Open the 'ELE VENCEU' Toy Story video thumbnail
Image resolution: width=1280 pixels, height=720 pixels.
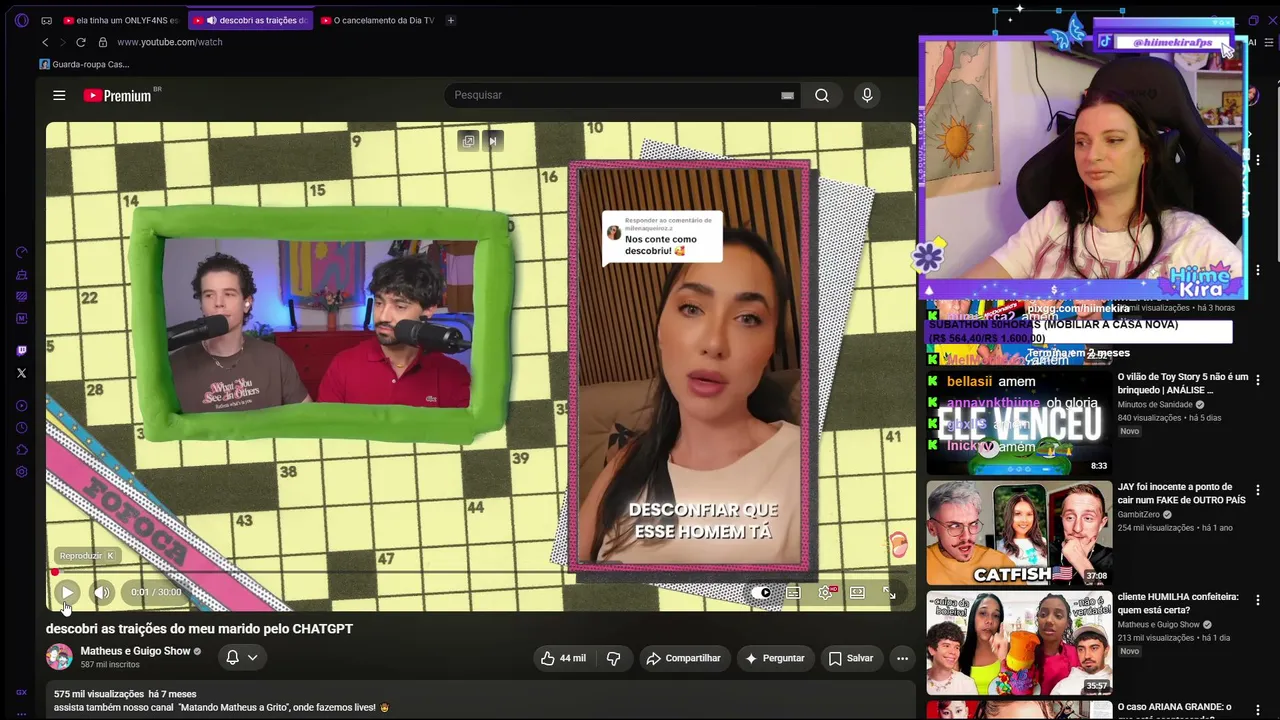[x=1019, y=422]
